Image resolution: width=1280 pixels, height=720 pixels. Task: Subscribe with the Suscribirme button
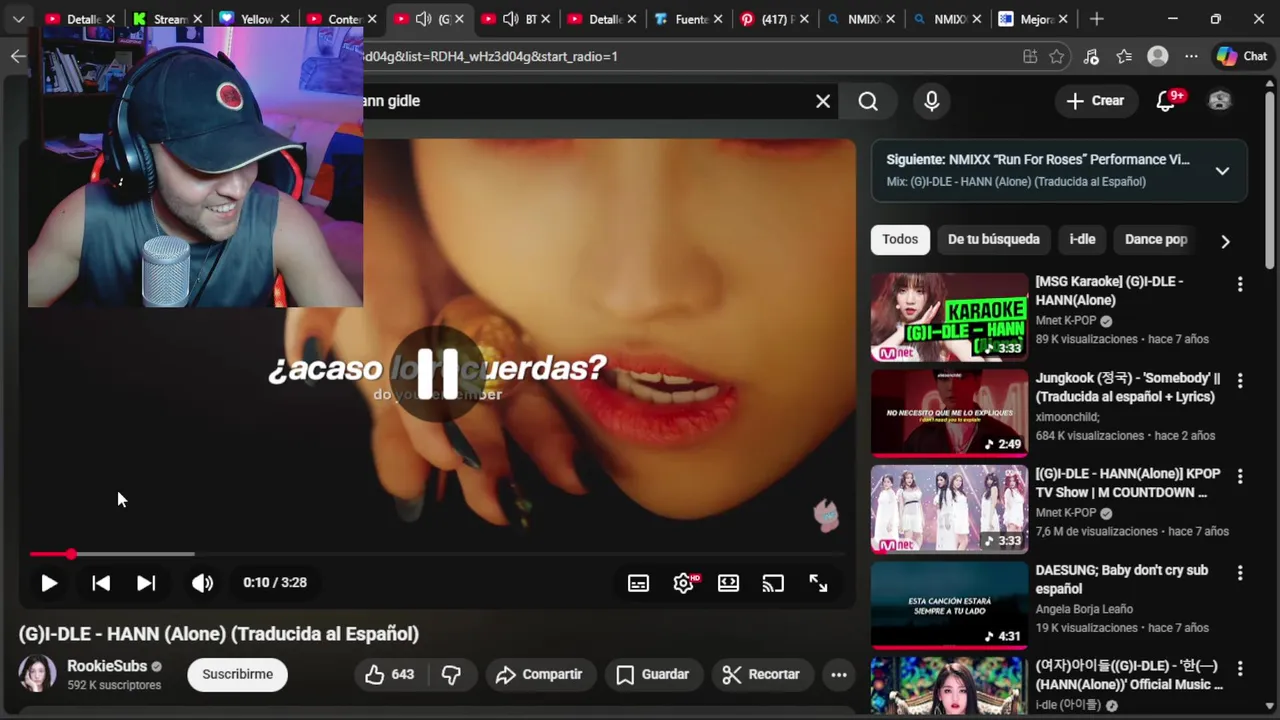point(237,675)
